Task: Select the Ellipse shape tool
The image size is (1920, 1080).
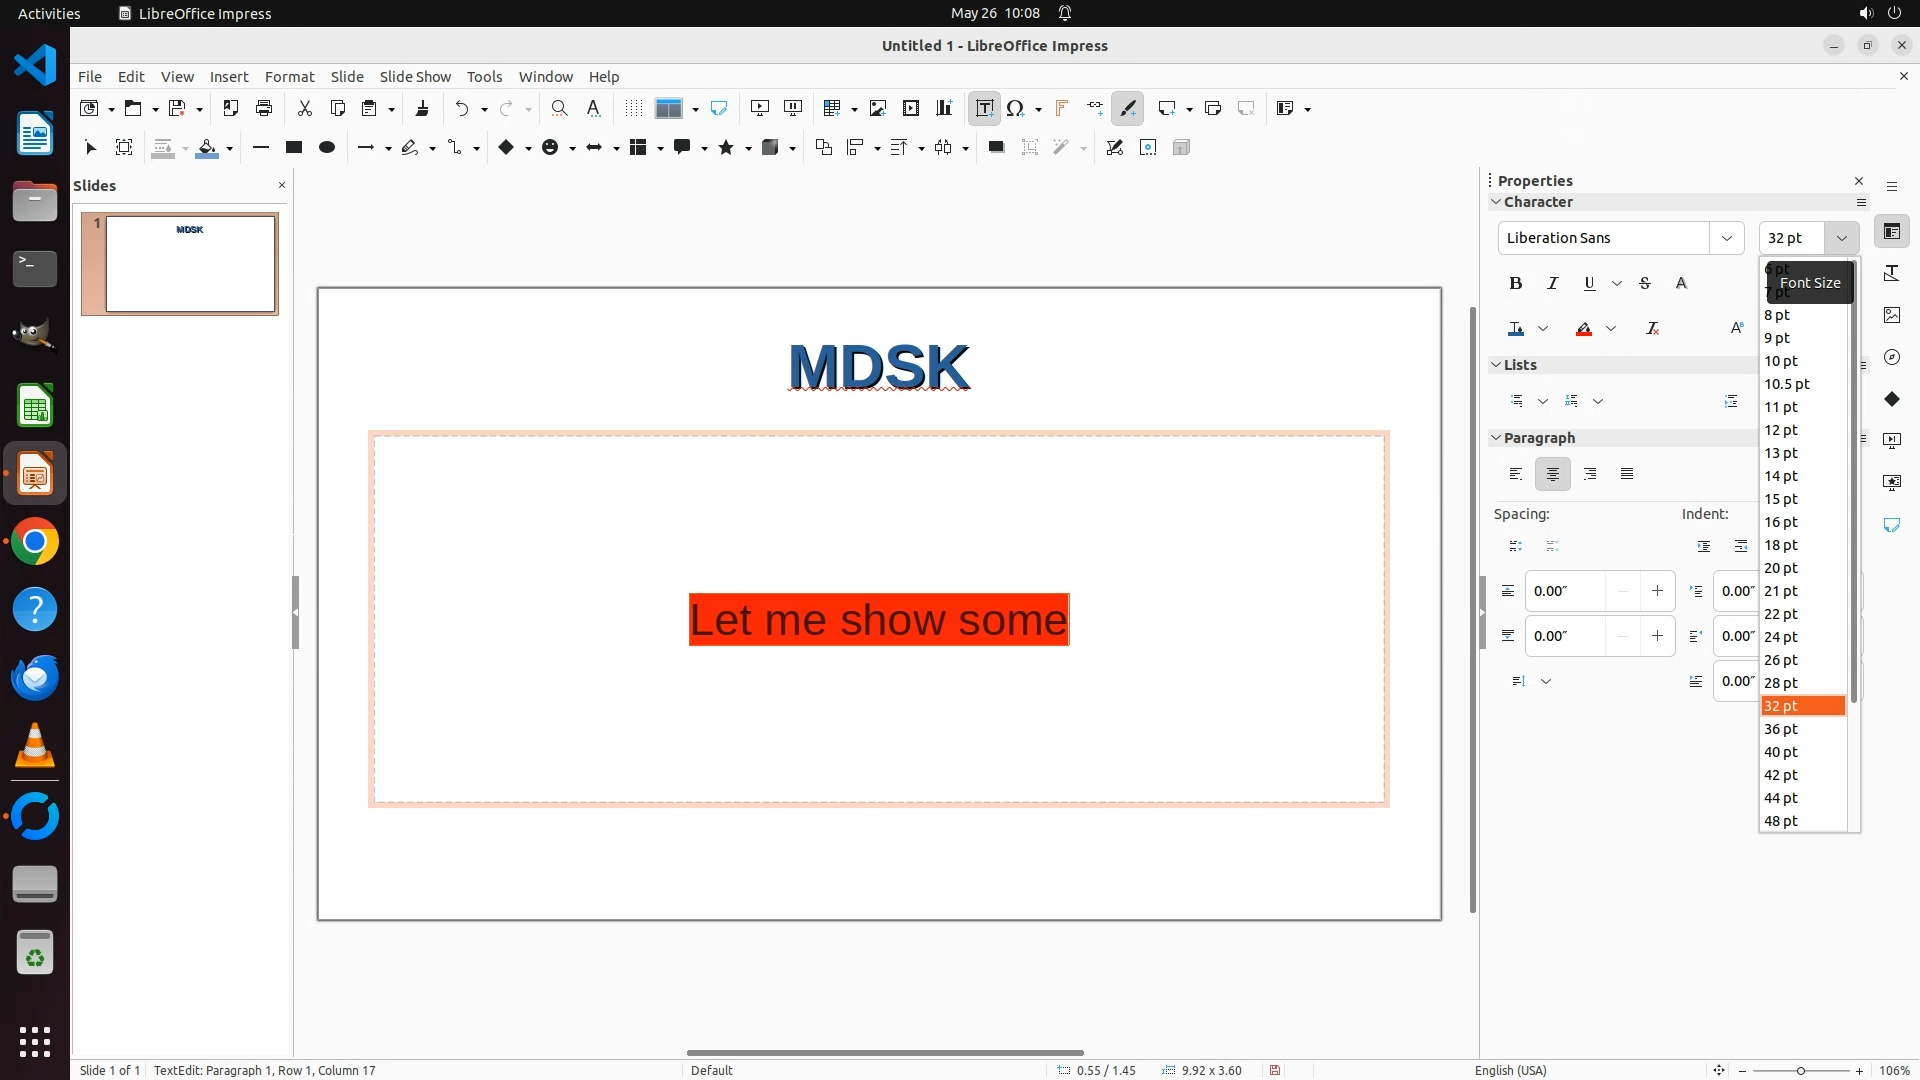Action: pos(327,148)
